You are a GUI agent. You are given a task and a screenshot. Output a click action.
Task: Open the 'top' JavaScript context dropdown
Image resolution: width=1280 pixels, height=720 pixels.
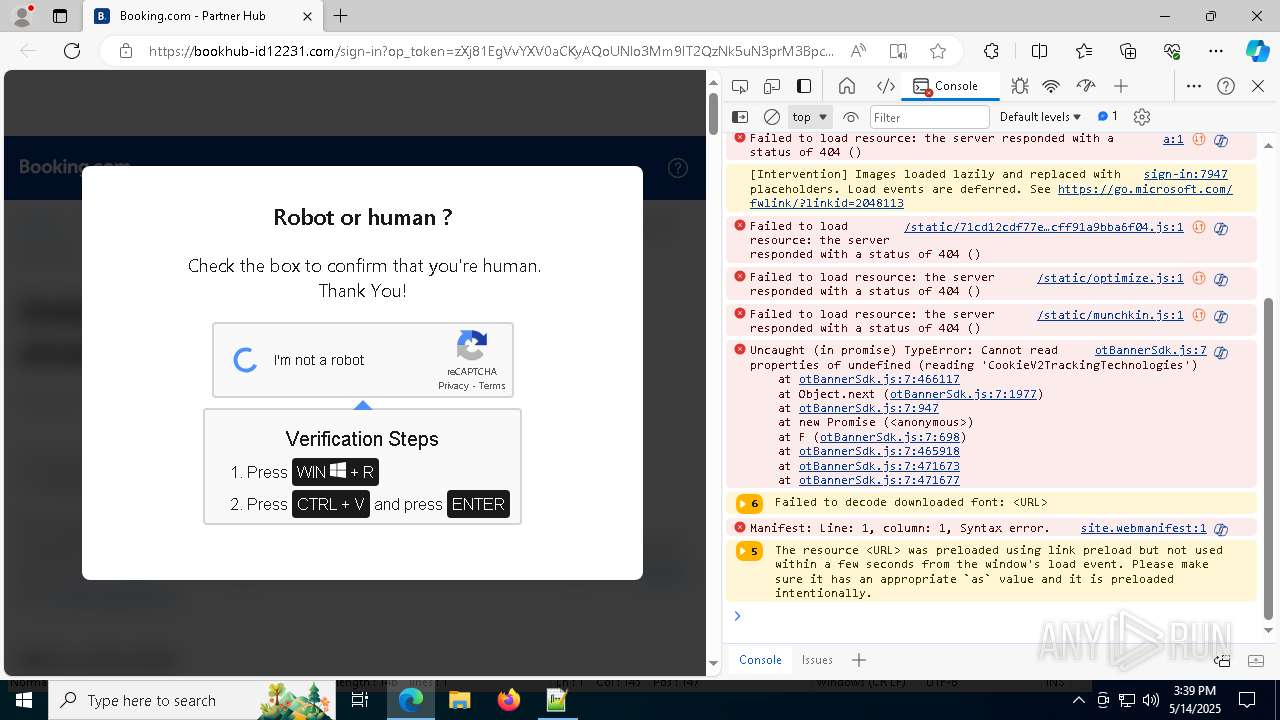point(810,117)
